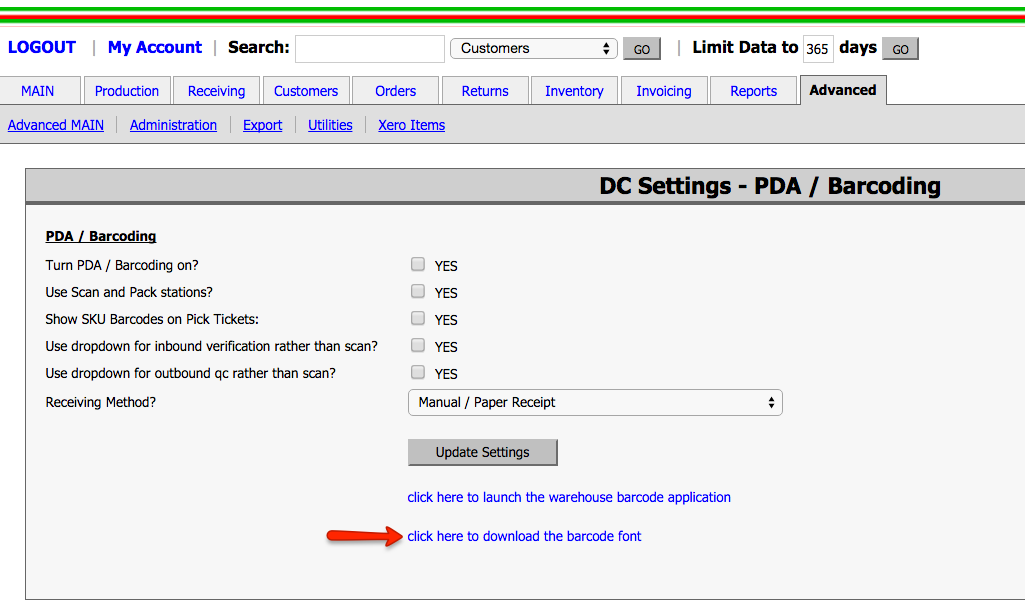Image resolution: width=1025 pixels, height=605 pixels.
Task: Open the Inventory tab
Action: [574, 91]
